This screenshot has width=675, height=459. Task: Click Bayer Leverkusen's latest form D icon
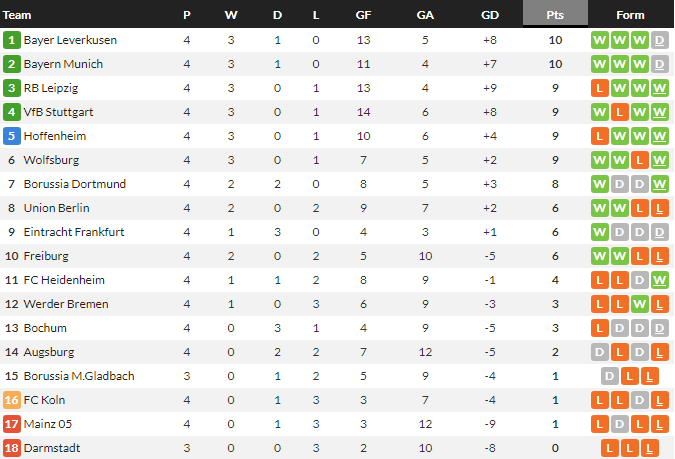[660, 40]
